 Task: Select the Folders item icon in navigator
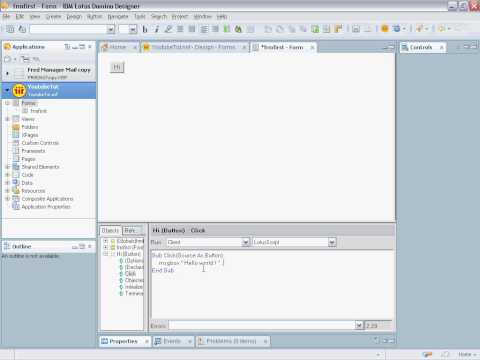pyautogui.click(x=16, y=127)
